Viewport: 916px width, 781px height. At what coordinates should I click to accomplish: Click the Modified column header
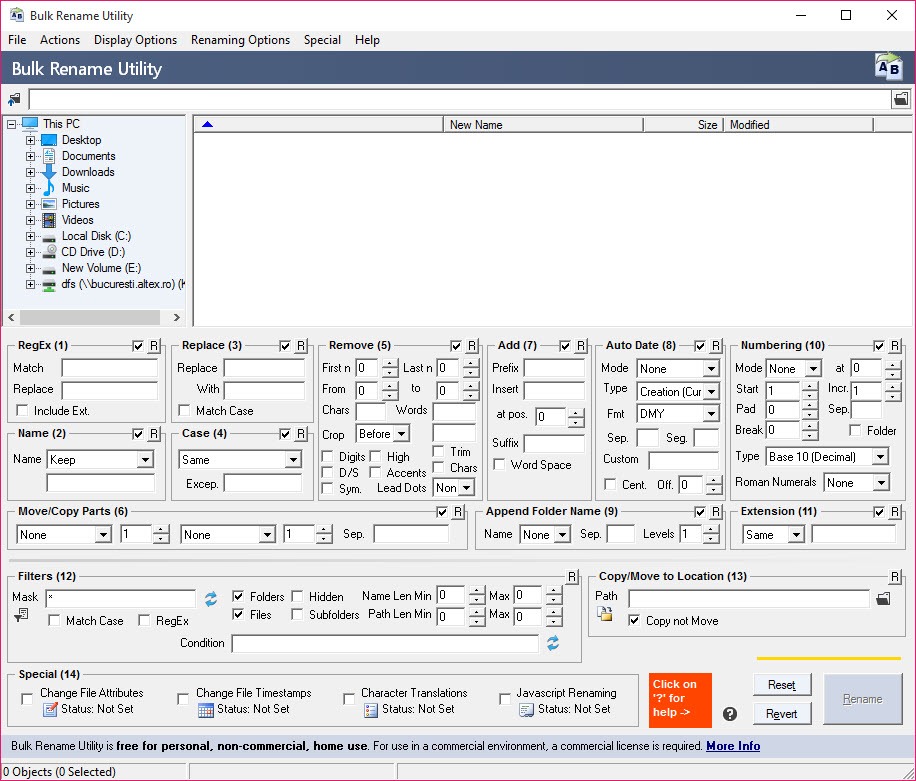798,124
